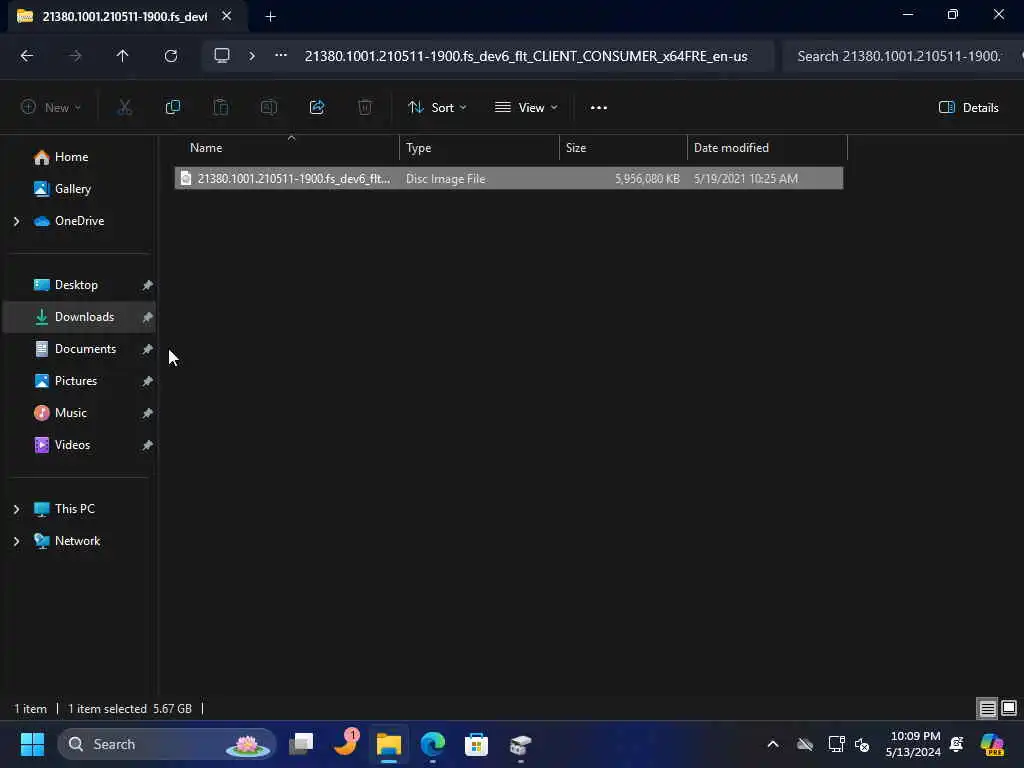Image resolution: width=1024 pixels, height=768 pixels.
Task: Rename the selected file
Action: [268, 108]
